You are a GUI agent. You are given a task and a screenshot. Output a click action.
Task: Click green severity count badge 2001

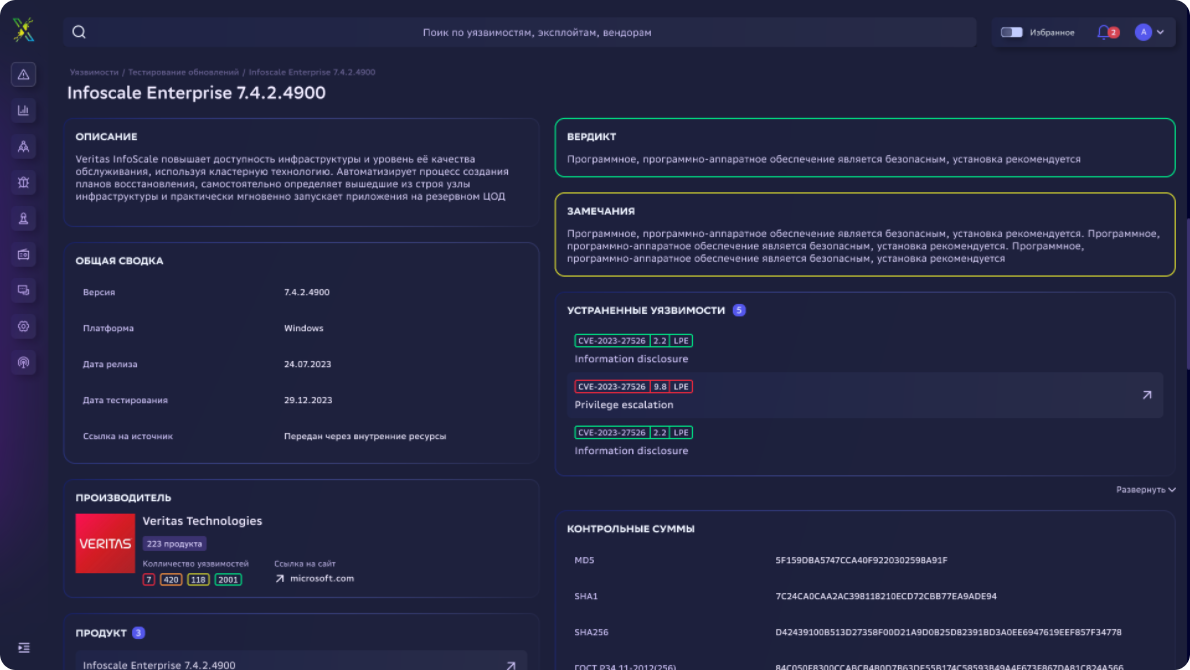228,580
